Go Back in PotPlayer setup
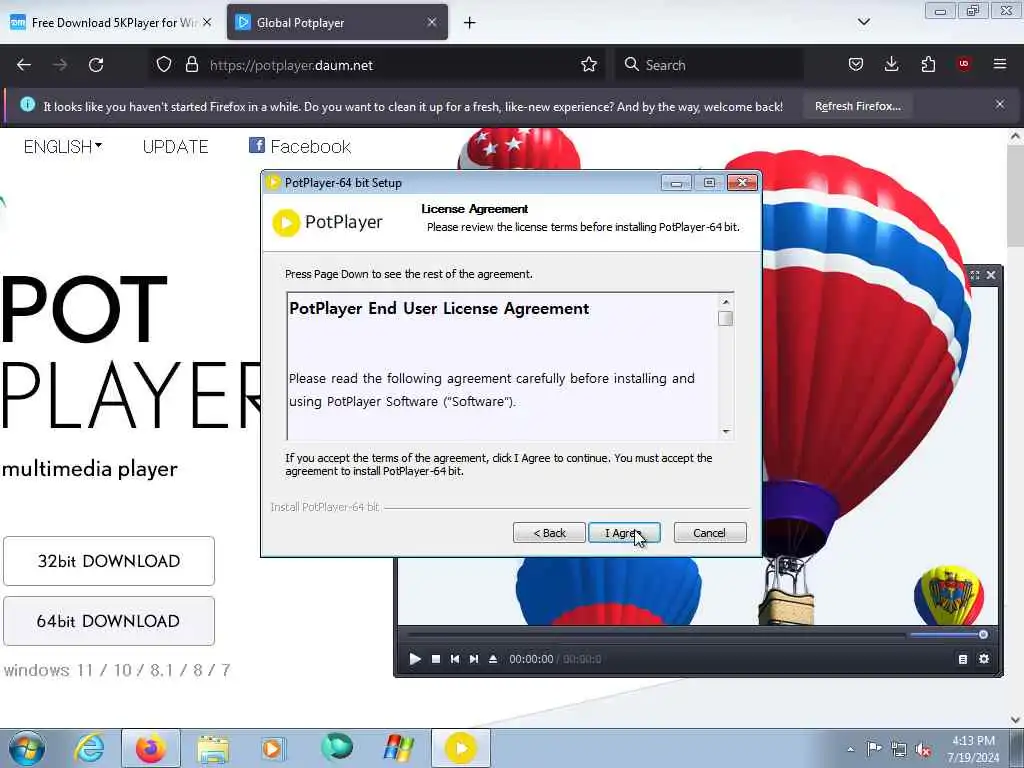 (549, 533)
